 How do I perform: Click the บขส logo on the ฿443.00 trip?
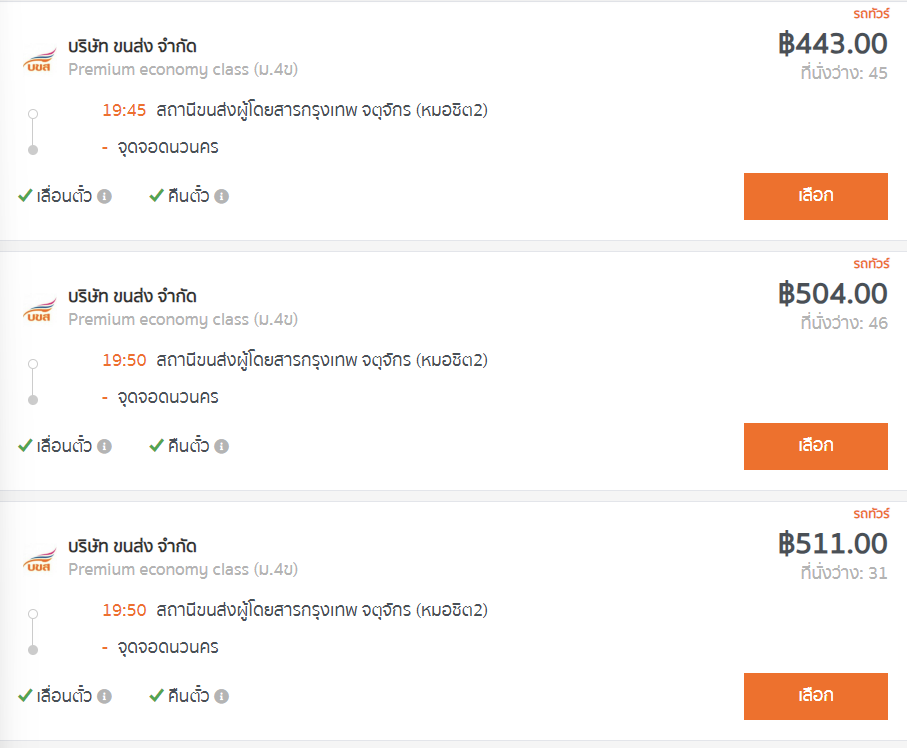point(39,60)
